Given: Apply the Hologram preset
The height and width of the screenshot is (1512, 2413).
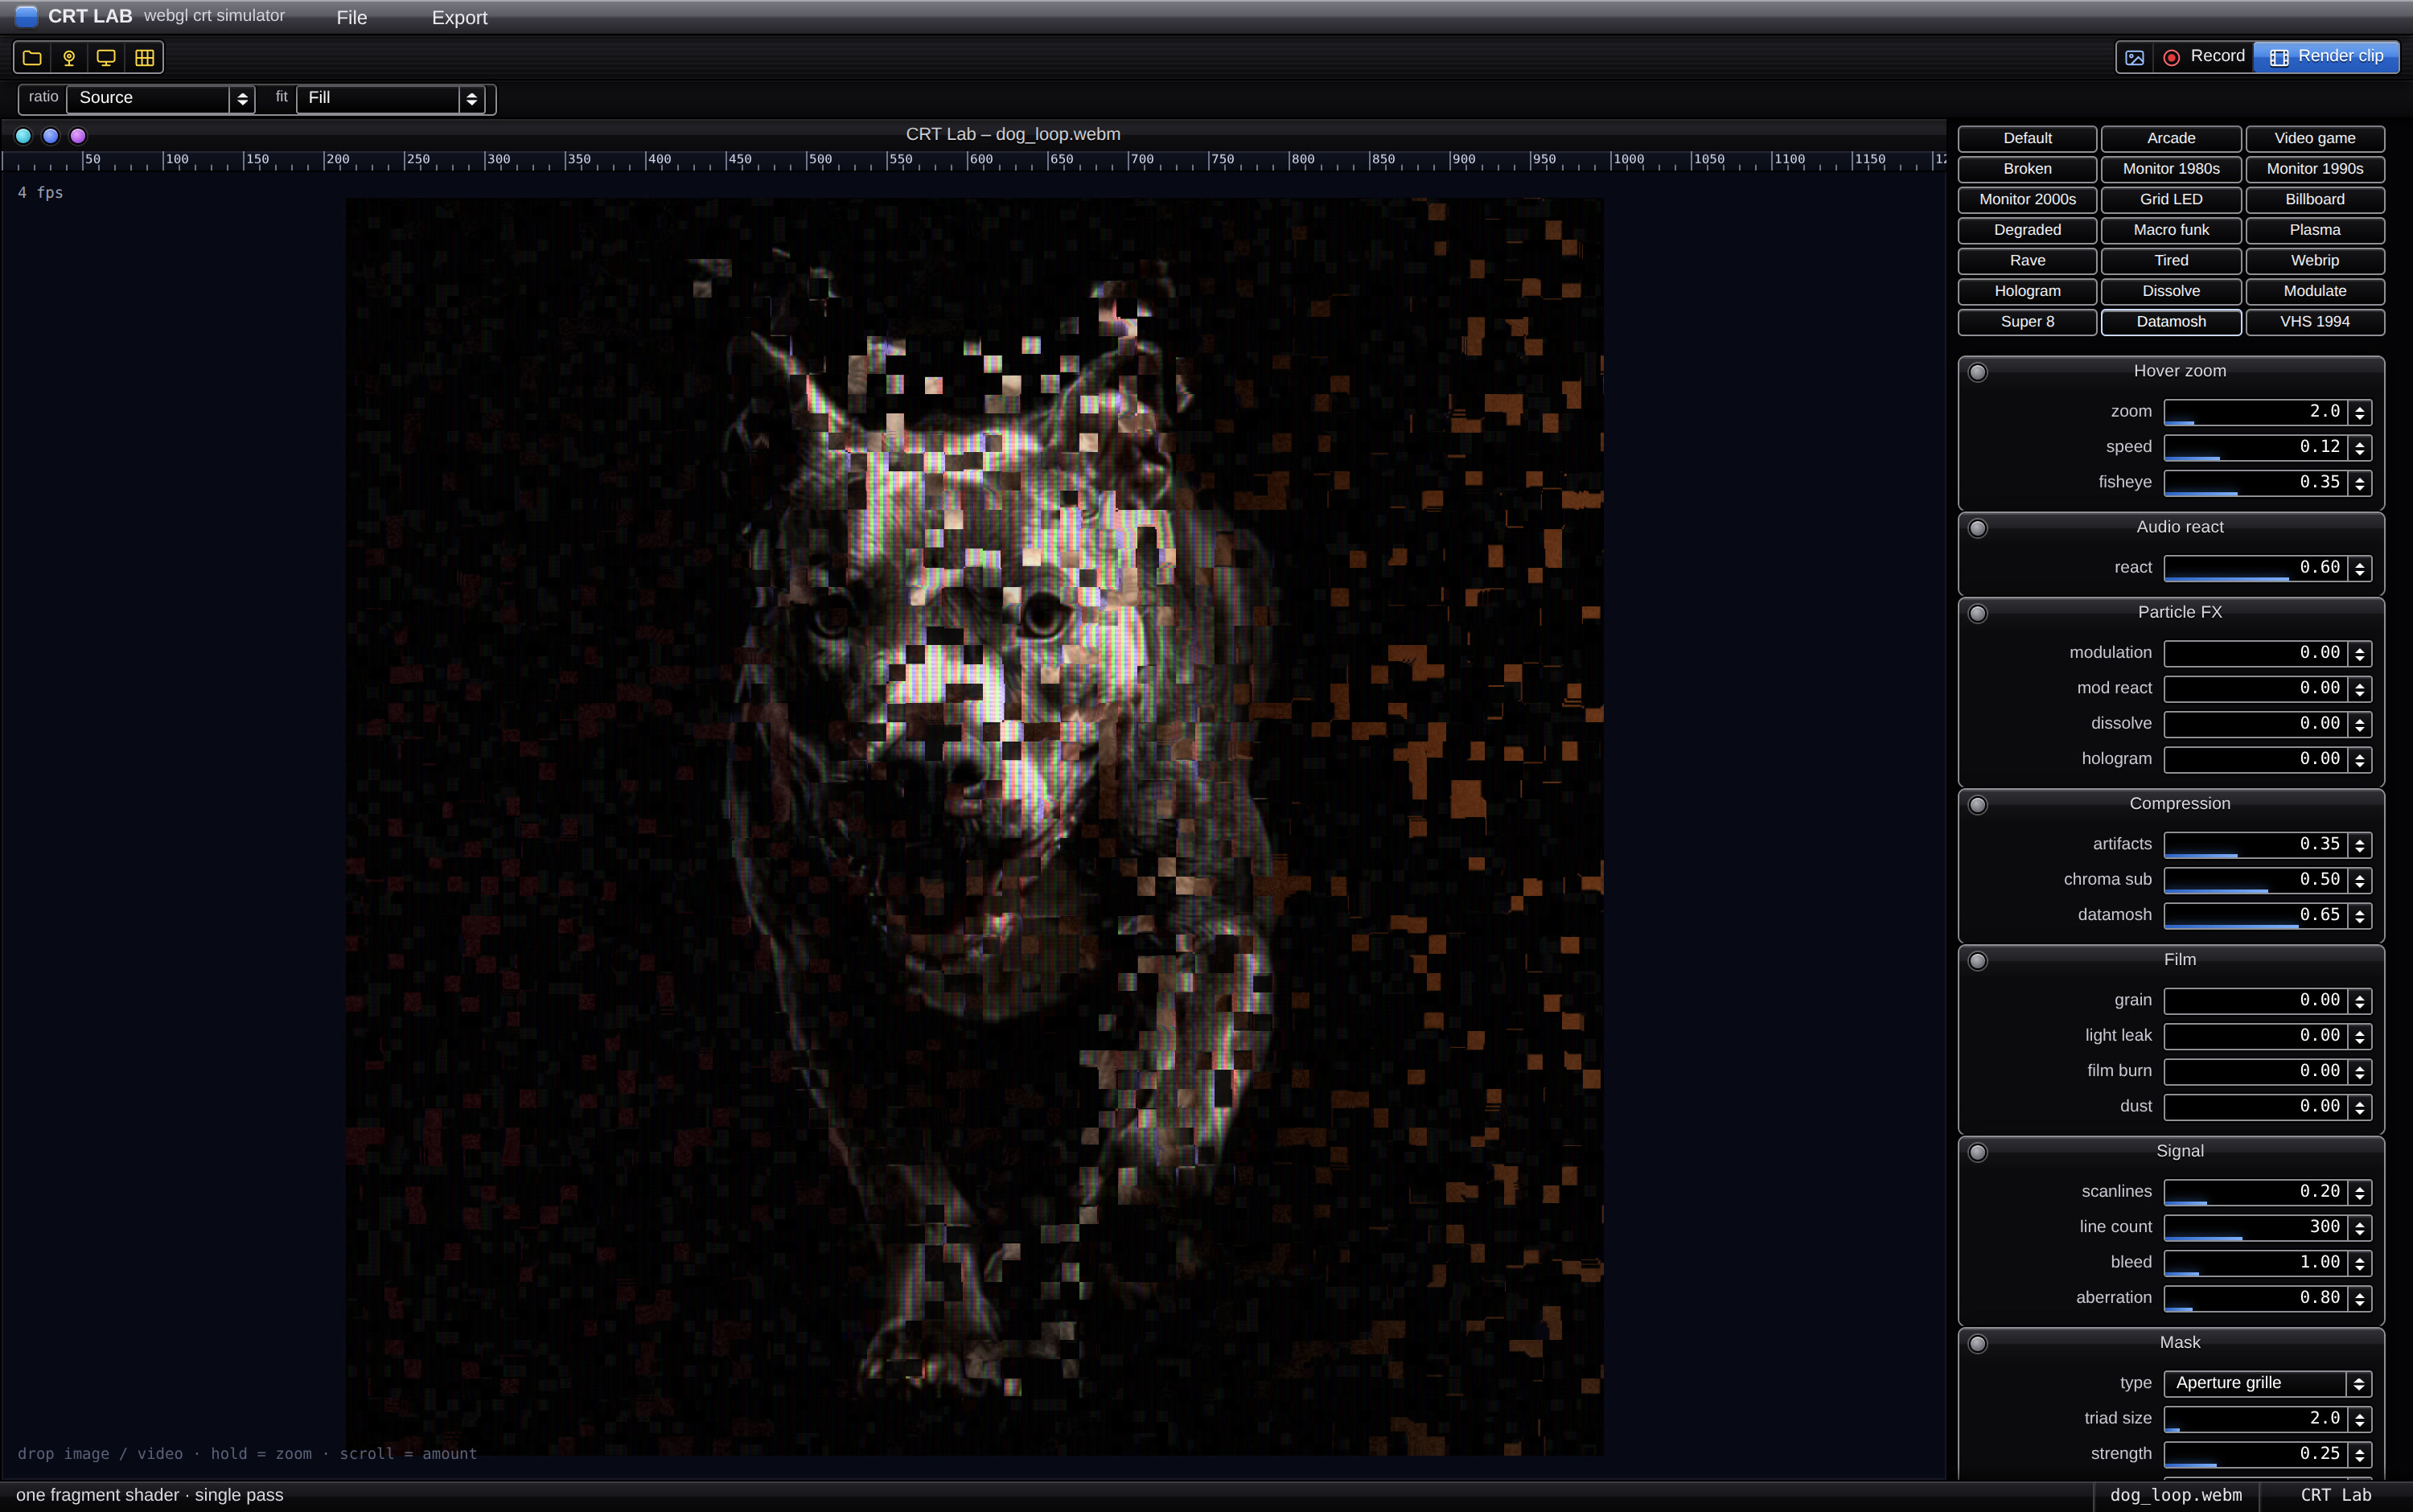Looking at the screenshot, I should coord(2027,291).
